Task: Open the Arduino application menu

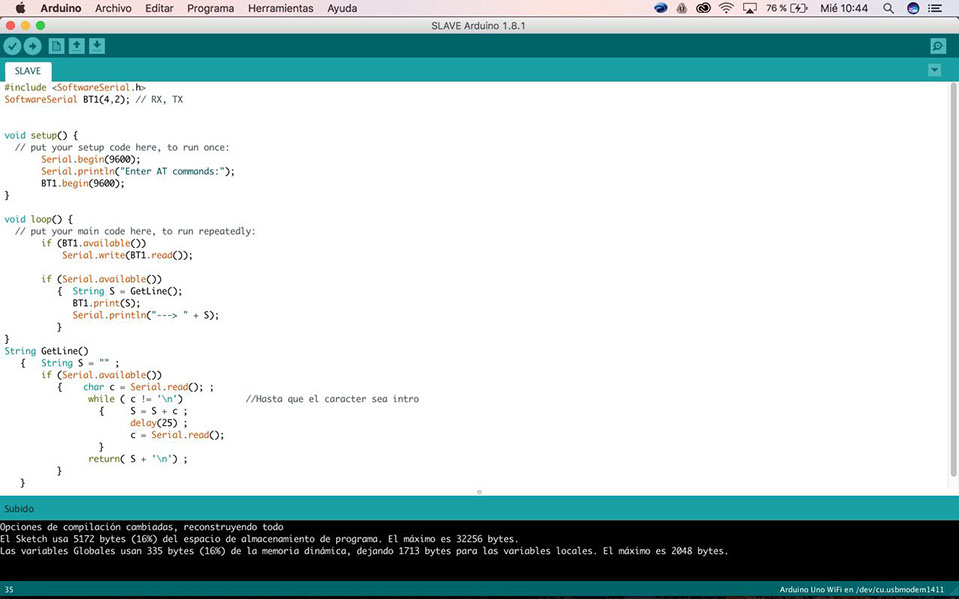Action: point(61,8)
